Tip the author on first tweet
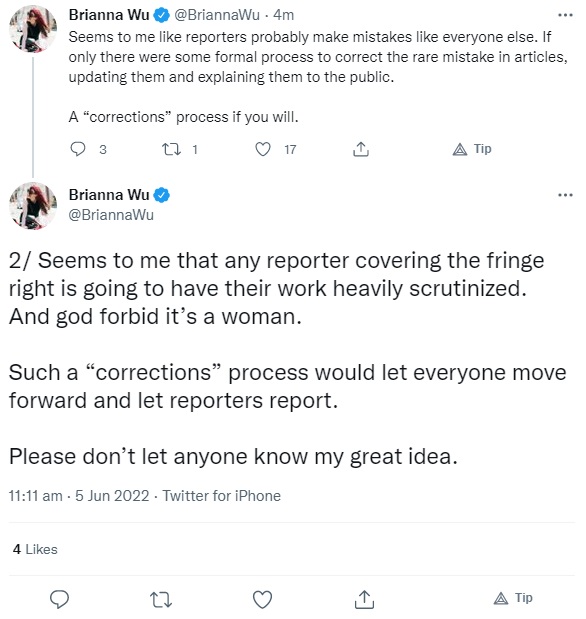 [472, 149]
